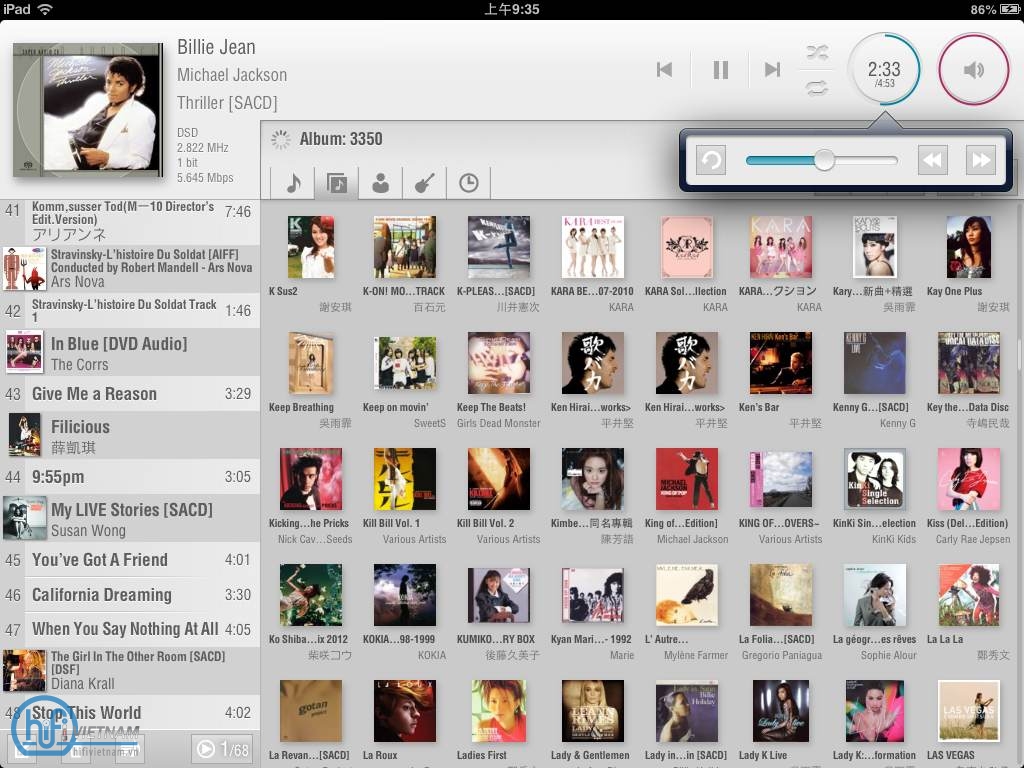Open the volume control
Screen dimensions: 1024x768
click(x=973, y=68)
